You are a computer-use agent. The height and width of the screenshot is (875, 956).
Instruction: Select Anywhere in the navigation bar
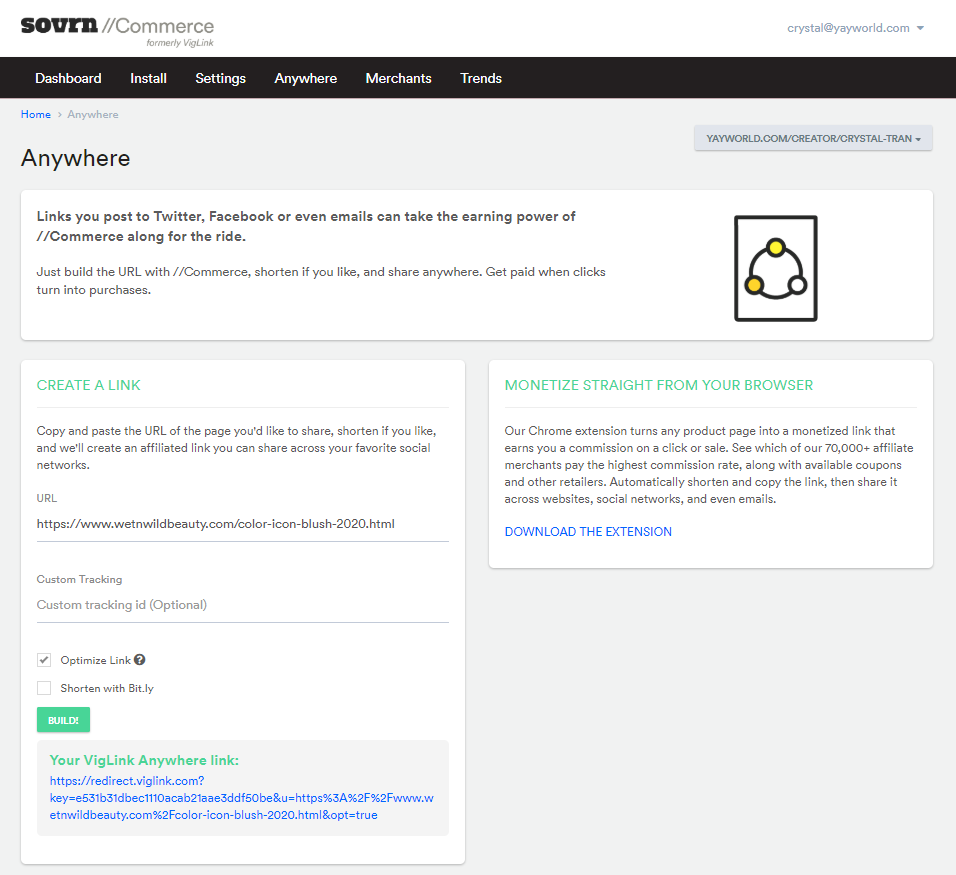(305, 78)
